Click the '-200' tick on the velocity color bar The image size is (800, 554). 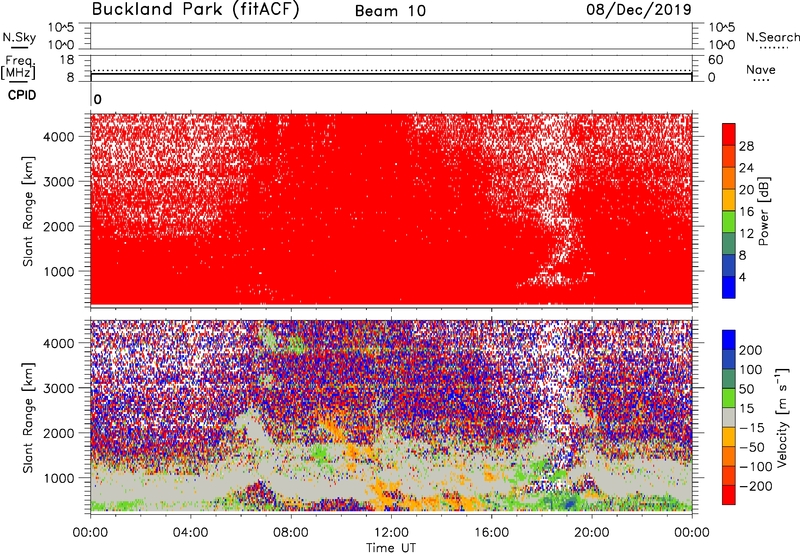[x=756, y=486]
